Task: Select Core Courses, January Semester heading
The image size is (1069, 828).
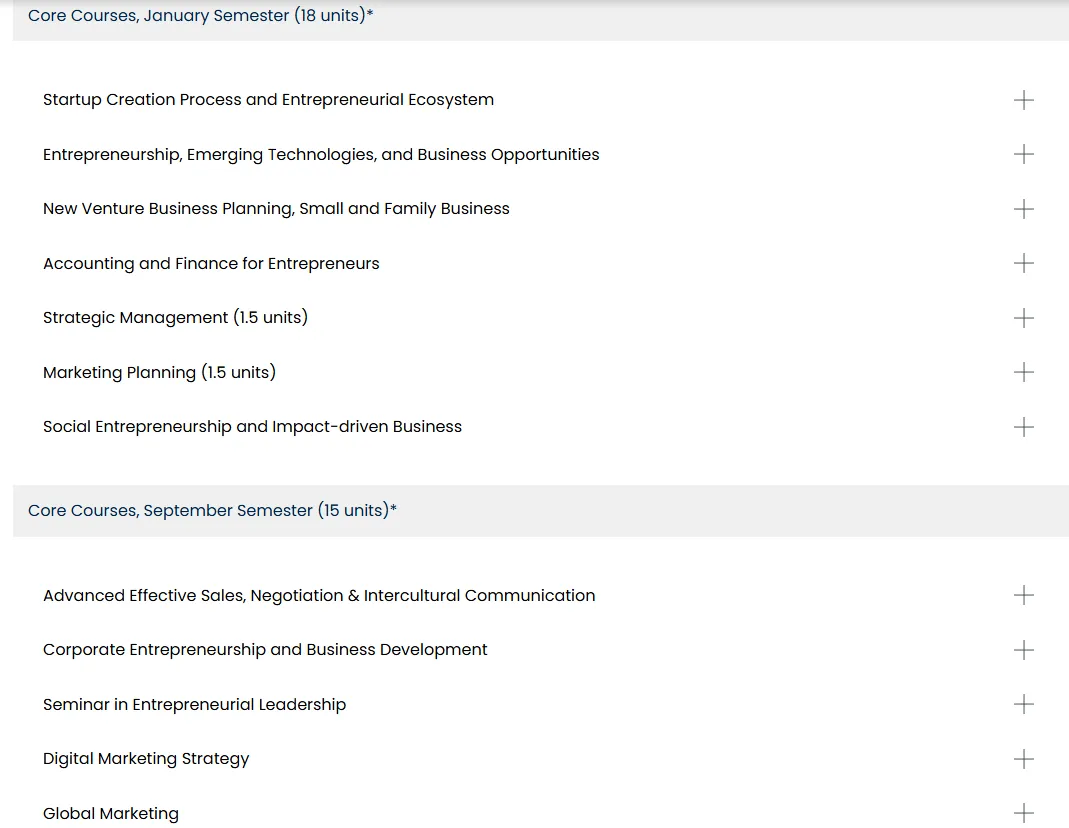Action: tap(200, 16)
